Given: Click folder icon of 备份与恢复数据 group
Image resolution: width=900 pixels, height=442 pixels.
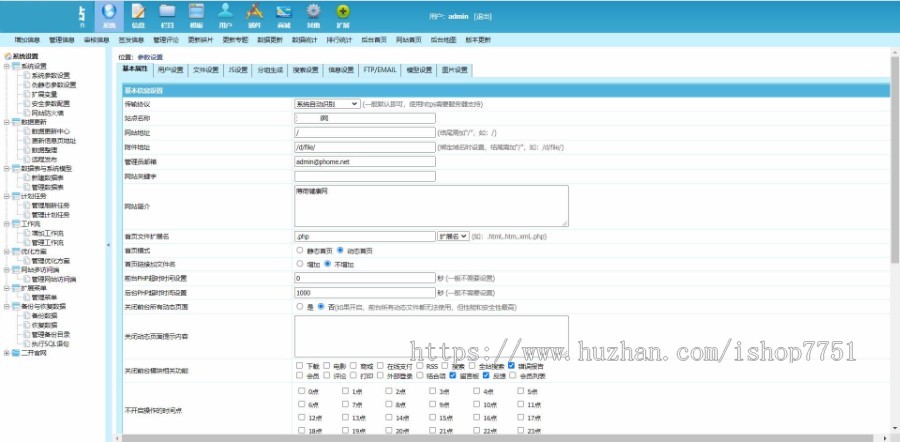Looking at the screenshot, I should (16, 307).
